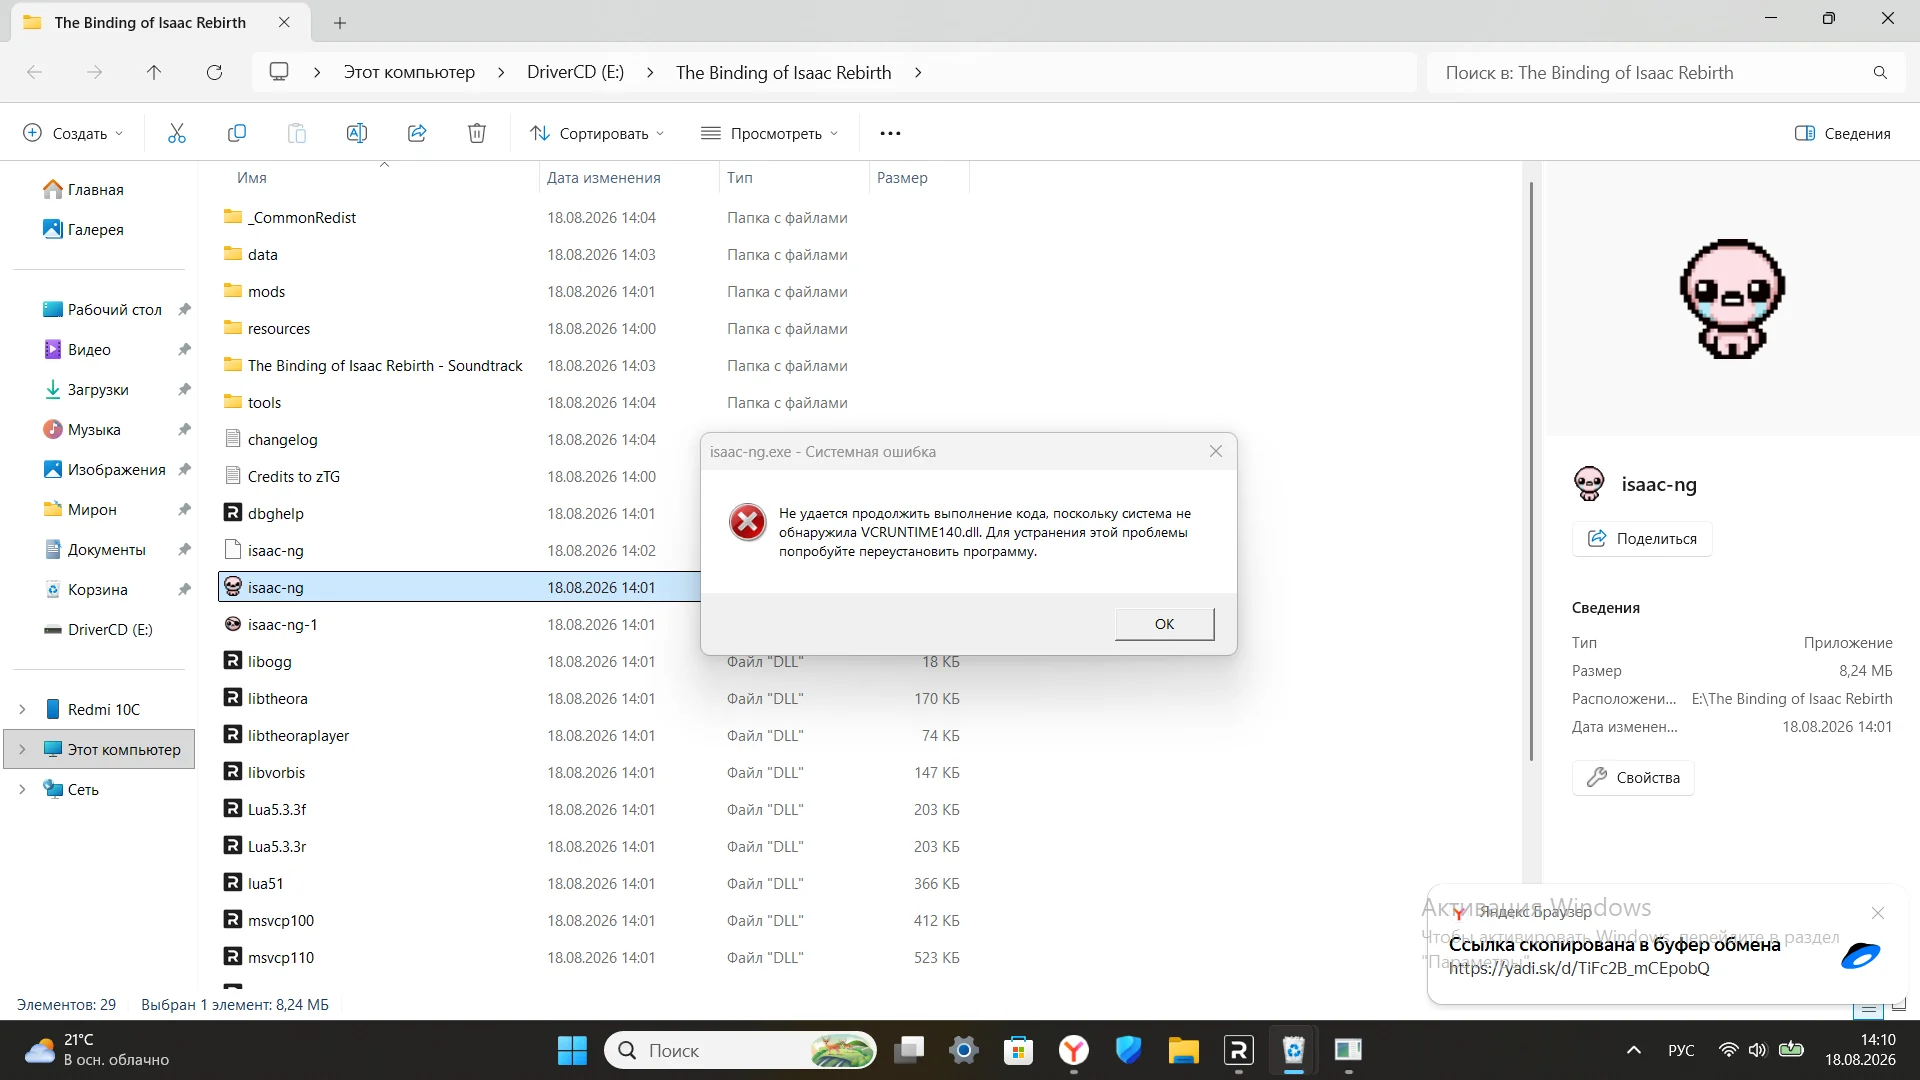Open the Просмотреть dropdown
Viewport: 1920px width, 1080px height.
pyautogui.click(x=769, y=133)
